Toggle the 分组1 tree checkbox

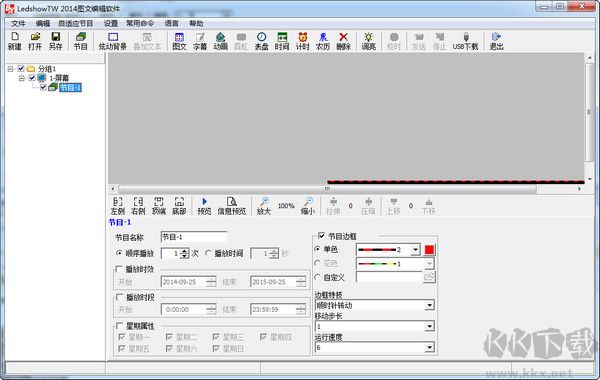(21, 68)
